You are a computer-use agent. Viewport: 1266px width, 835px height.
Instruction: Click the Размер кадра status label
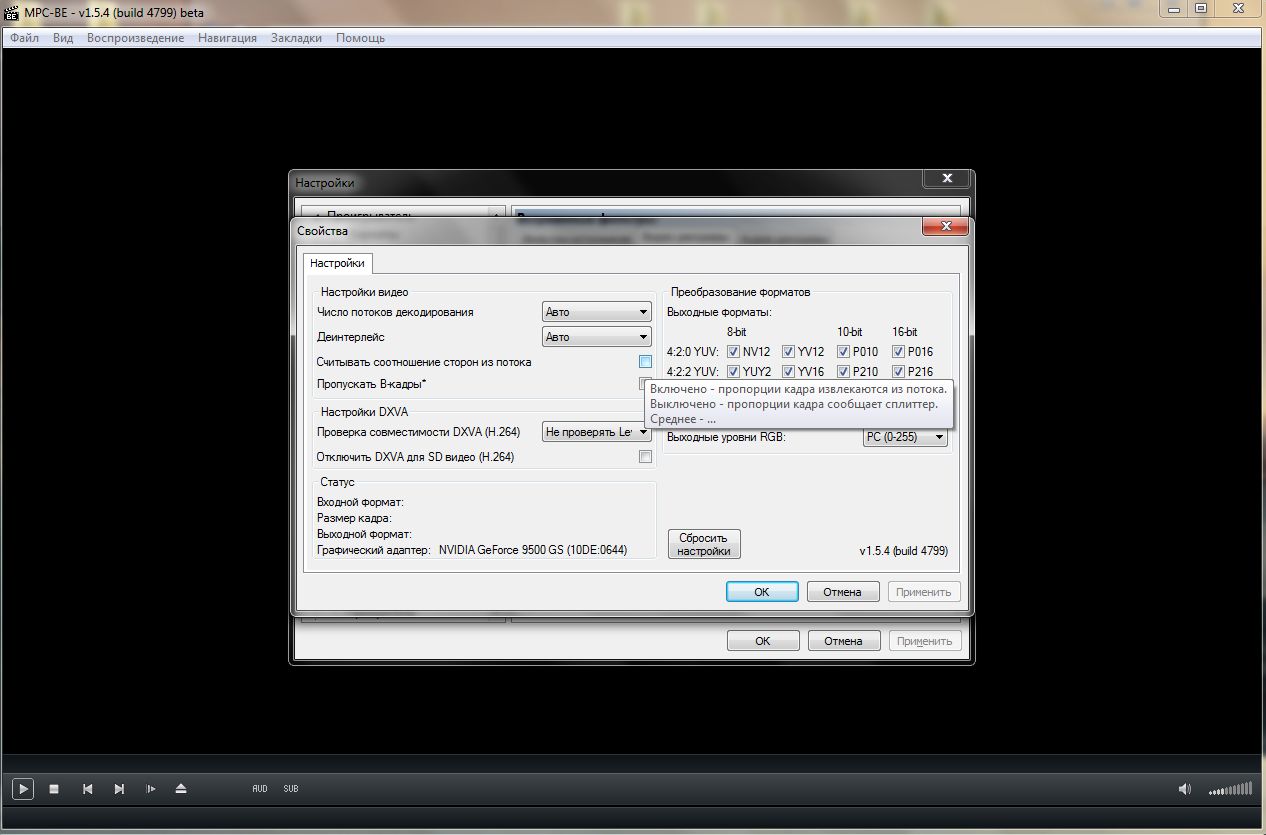(x=354, y=518)
